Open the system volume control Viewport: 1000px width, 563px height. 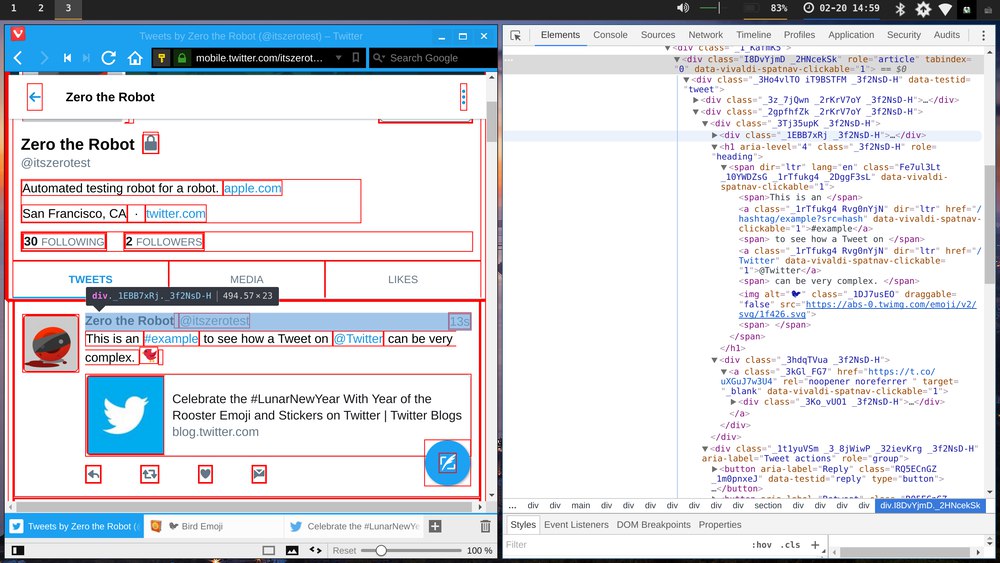683,8
